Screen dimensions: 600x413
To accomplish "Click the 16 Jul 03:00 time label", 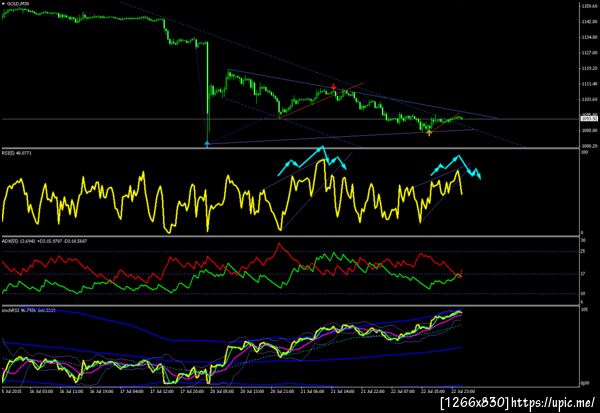I will click(41, 392).
